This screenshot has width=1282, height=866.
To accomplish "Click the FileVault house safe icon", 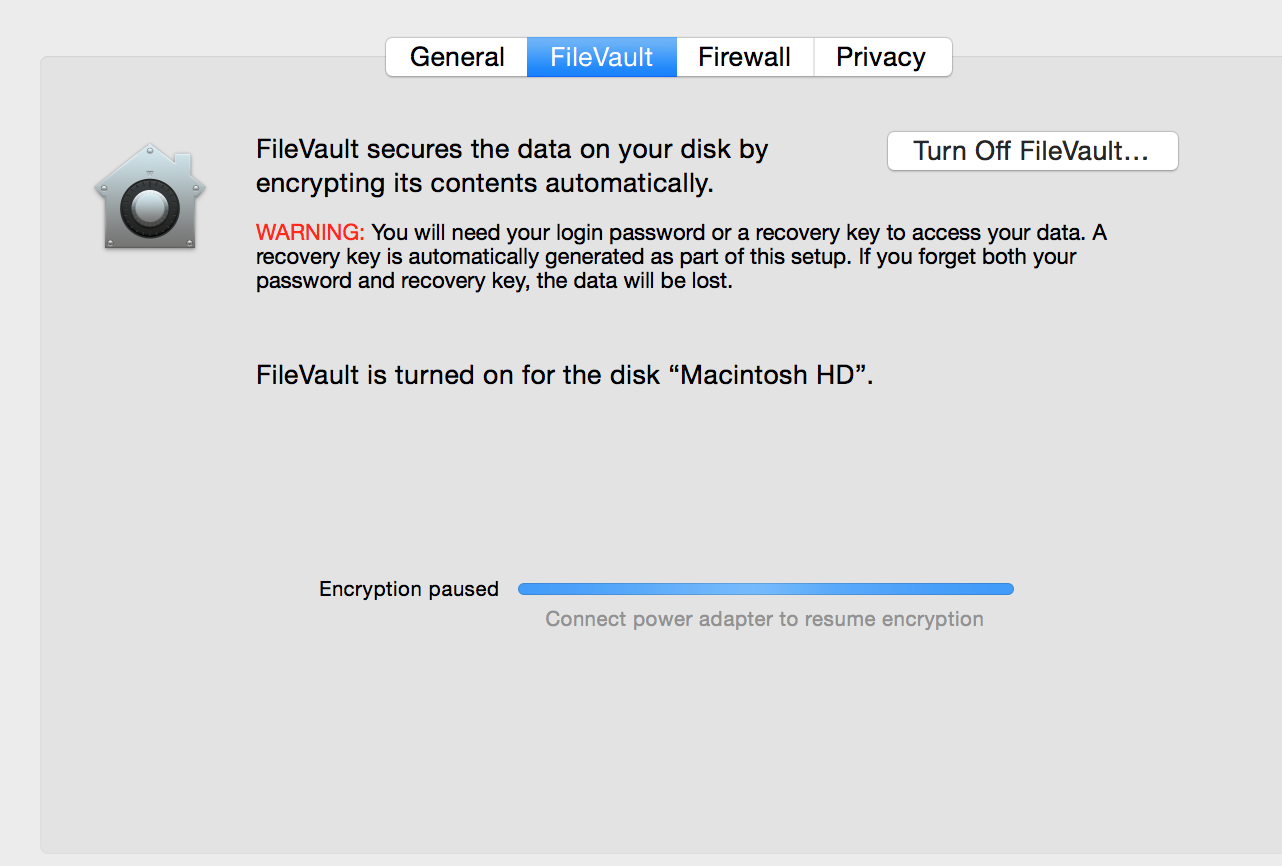I will tap(150, 197).
